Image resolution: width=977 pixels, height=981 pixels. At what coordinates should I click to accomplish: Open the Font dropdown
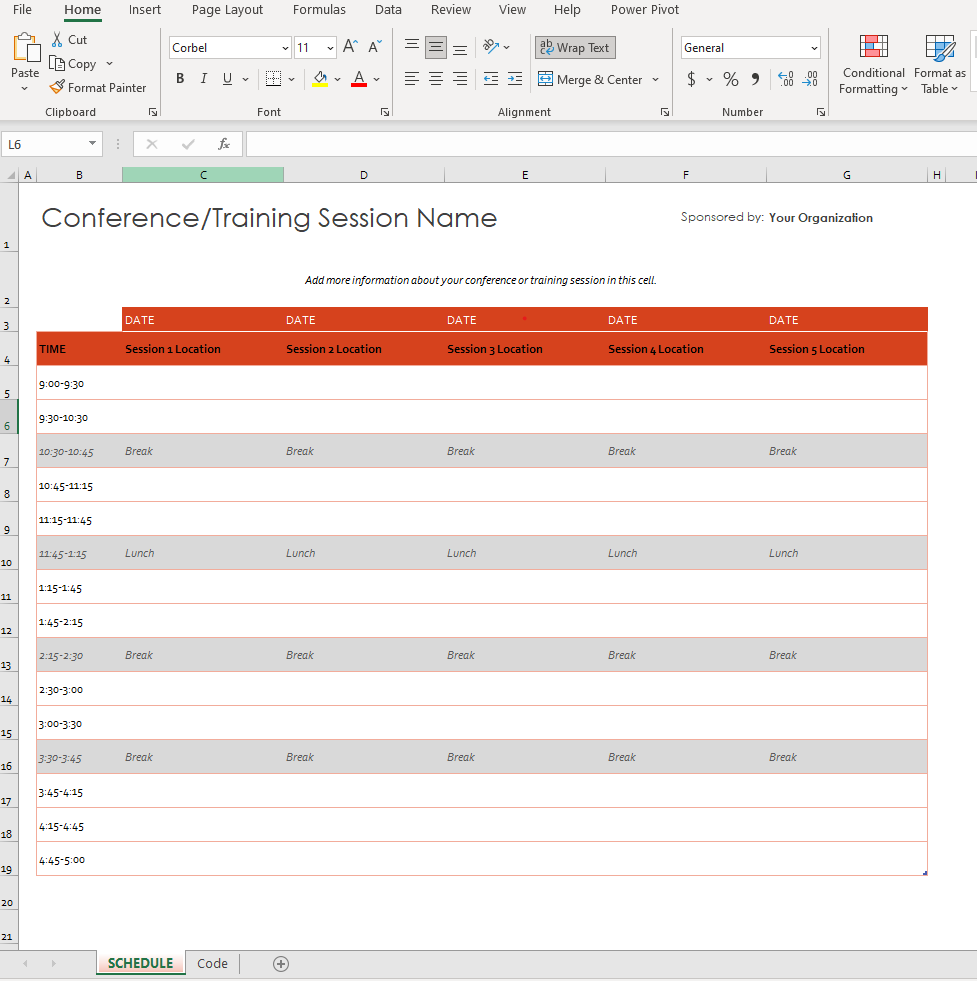(286, 47)
